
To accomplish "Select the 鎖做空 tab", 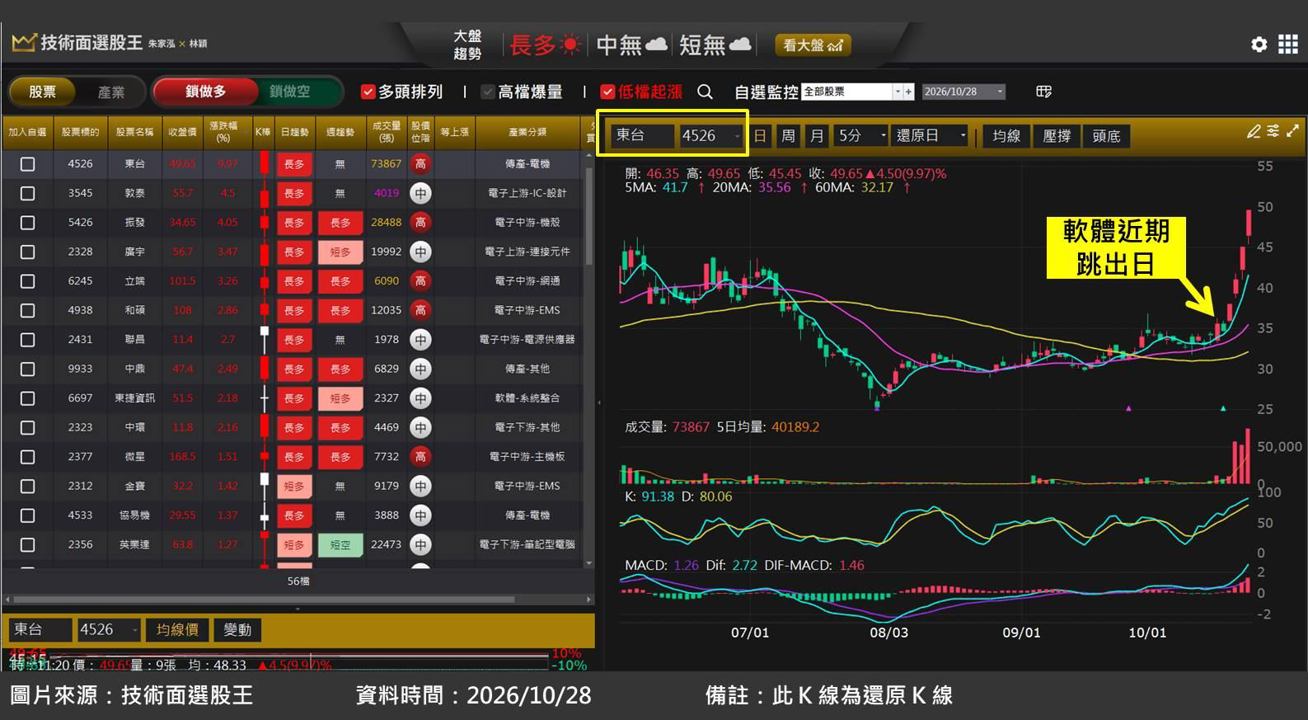I will [290, 91].
